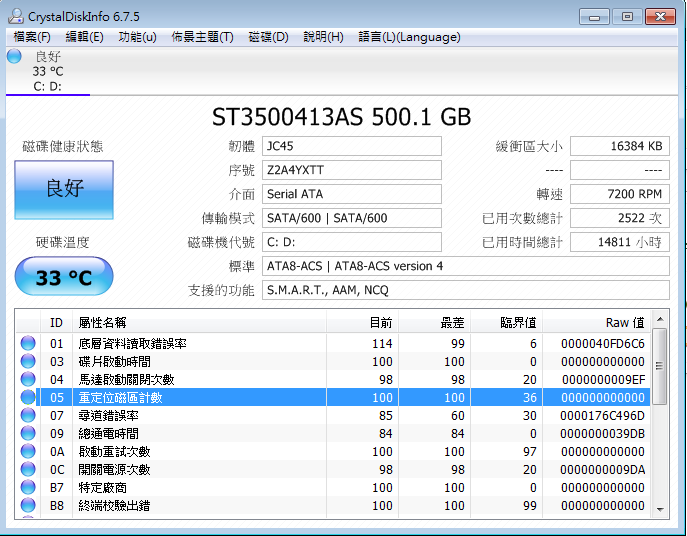
Task: Click the 介面 field showing Serial ATA
Action: pyautogui.click(x=352, y=194)
